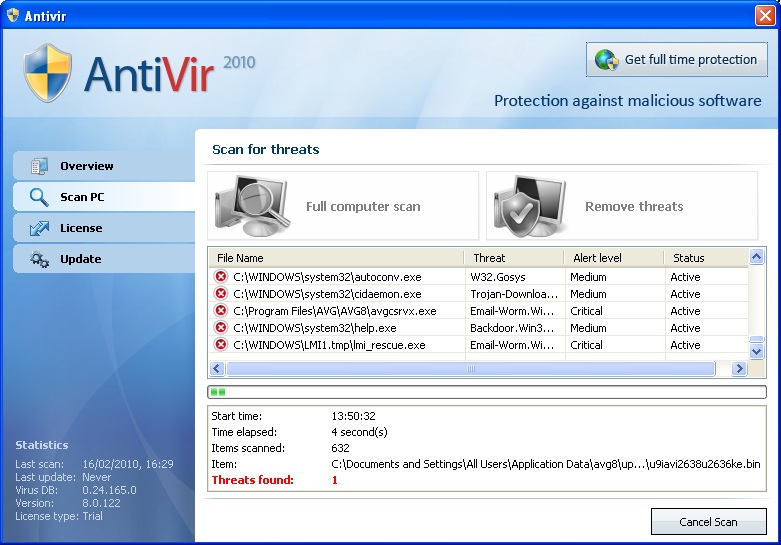Click the red X icon beside help.exe
This screenshot has width=781, height=545.
point(221,327)
